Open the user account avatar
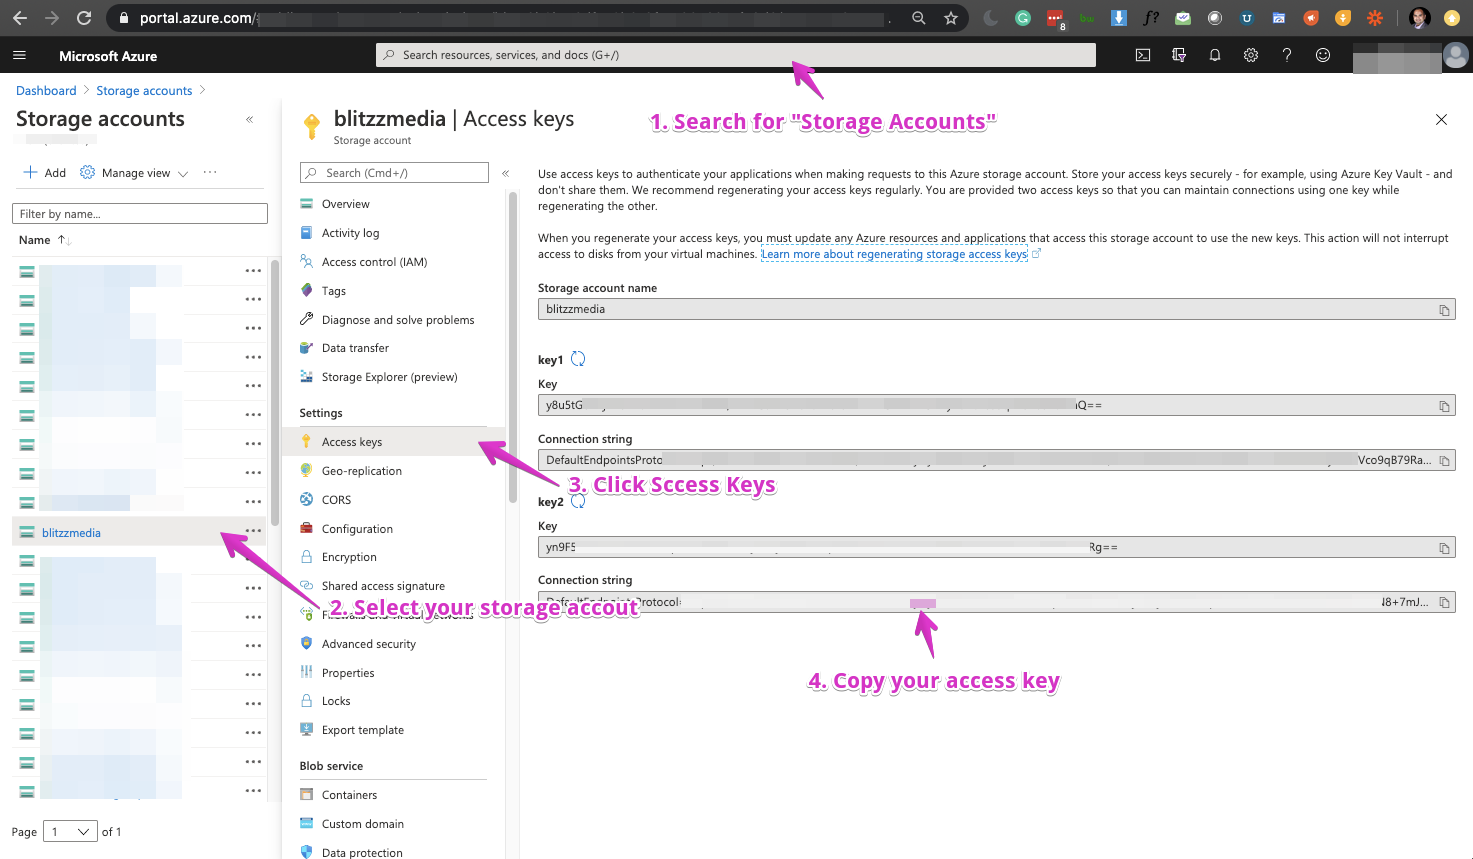 pyautogui.click(x=1456, y=56)
